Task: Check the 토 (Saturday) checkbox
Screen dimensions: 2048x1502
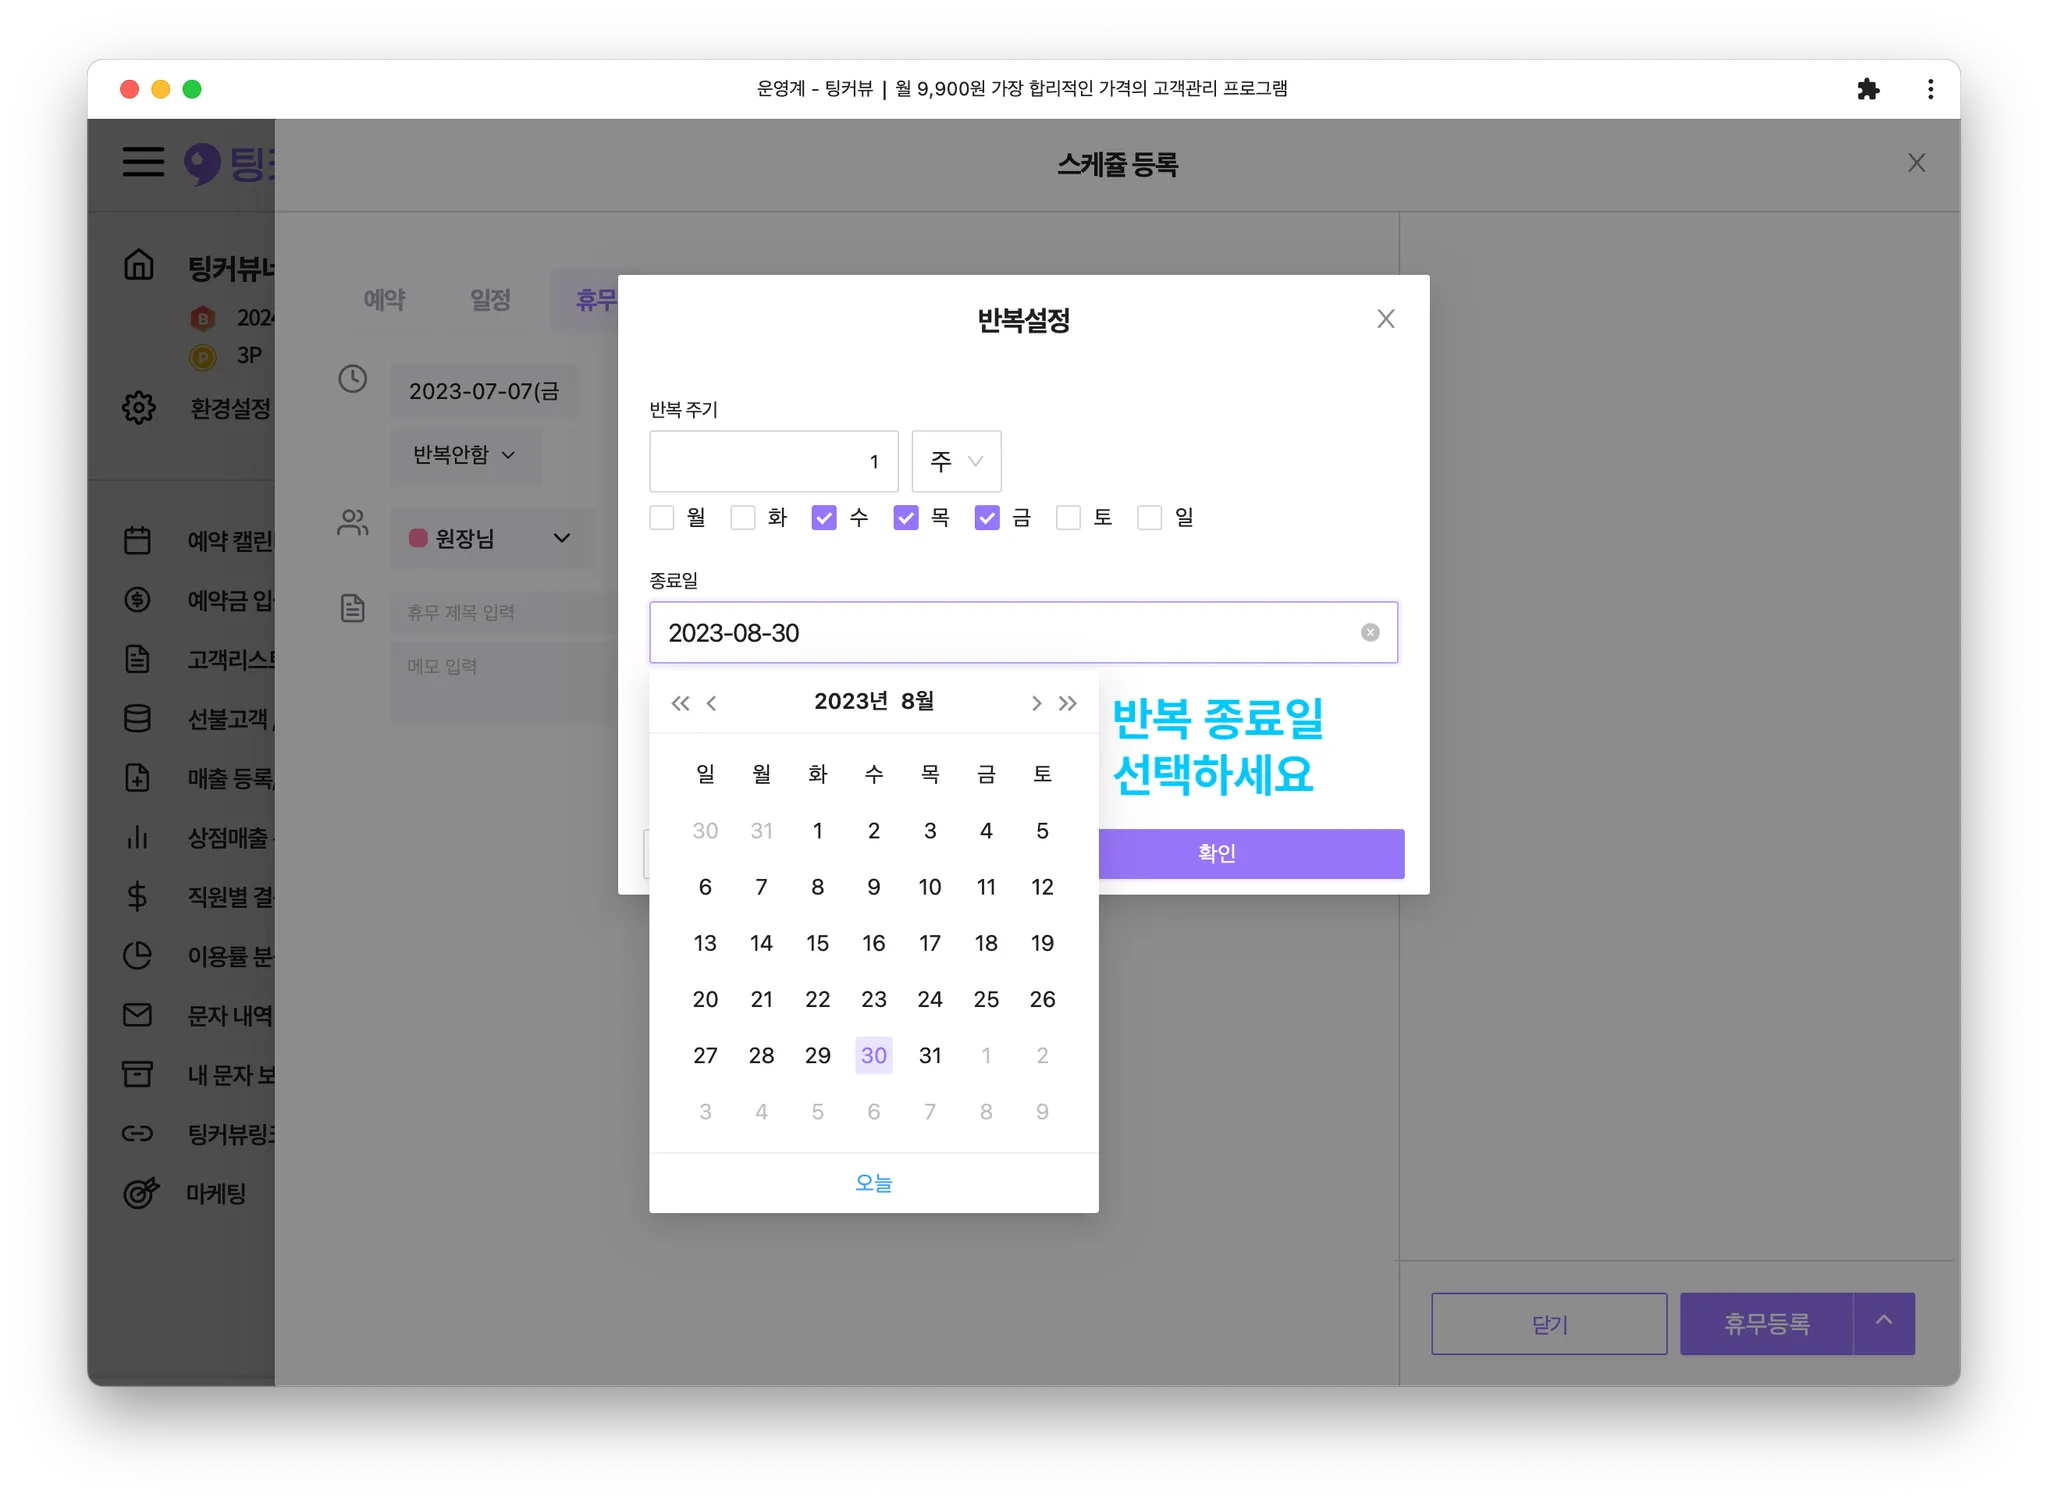Action: 1068,517
